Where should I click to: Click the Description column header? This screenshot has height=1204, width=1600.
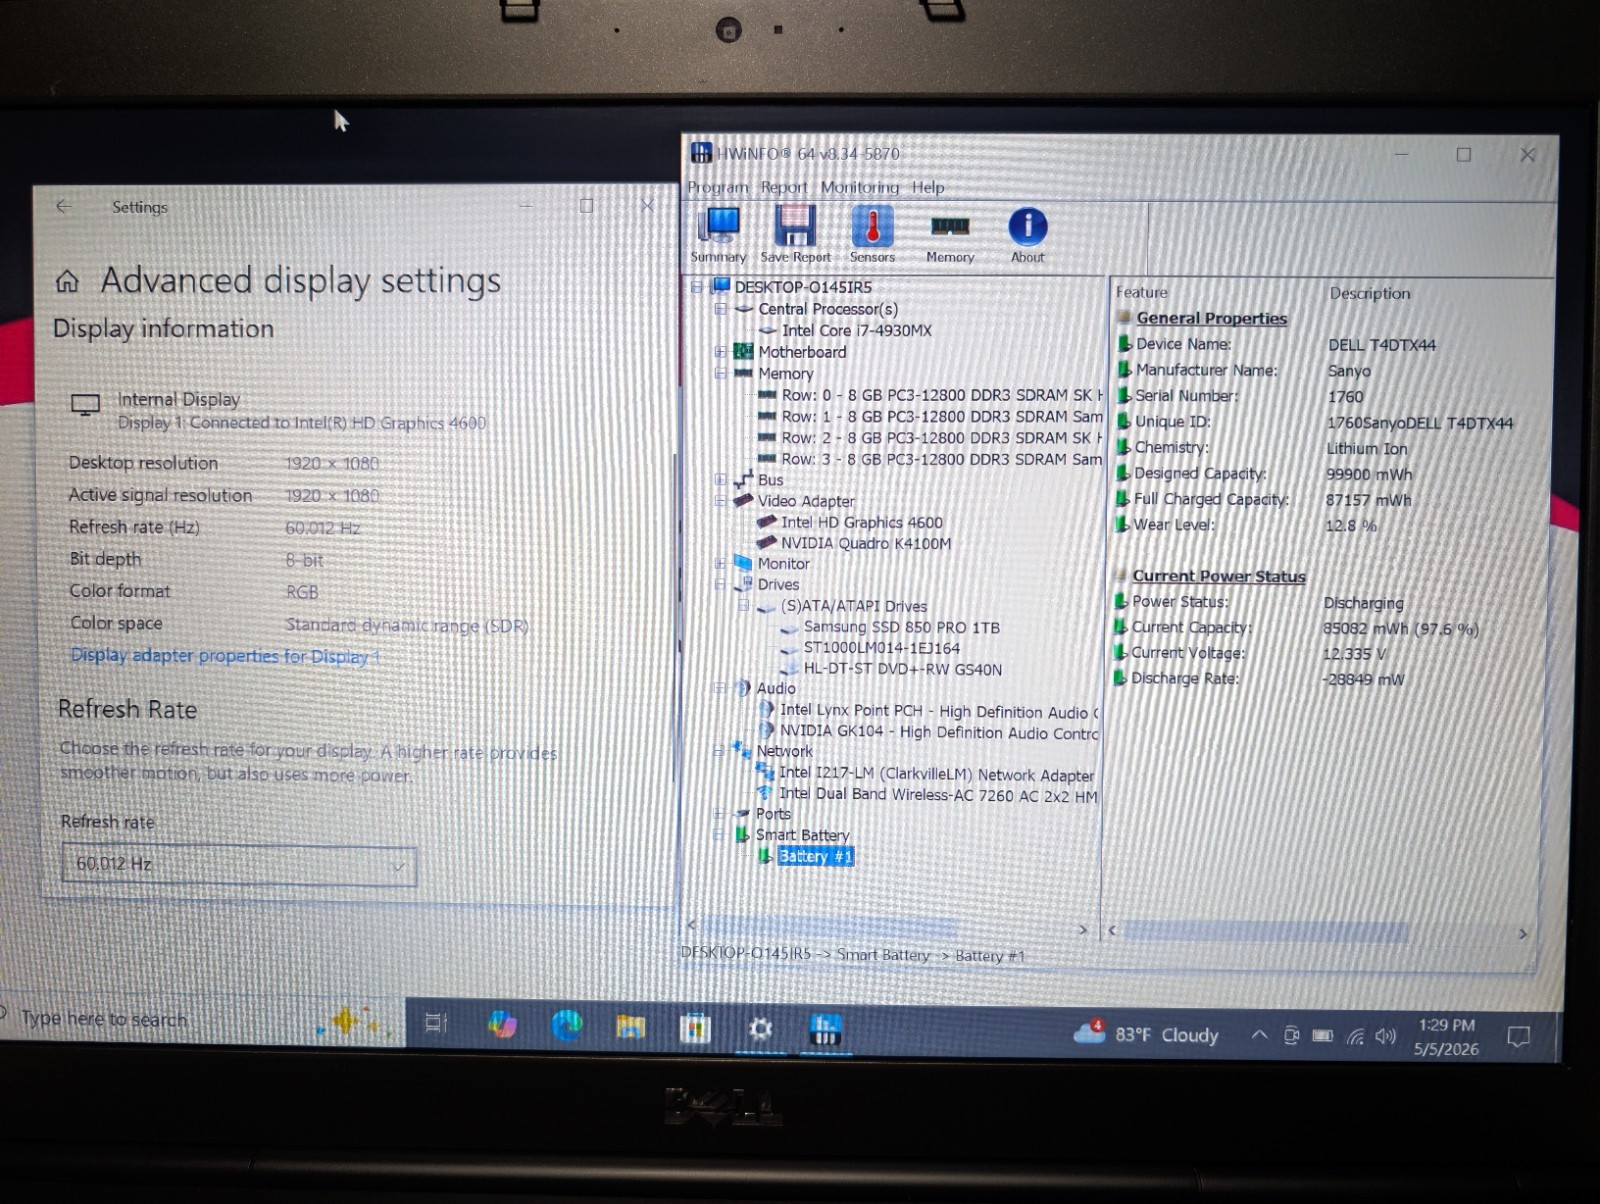point(1369,293)
